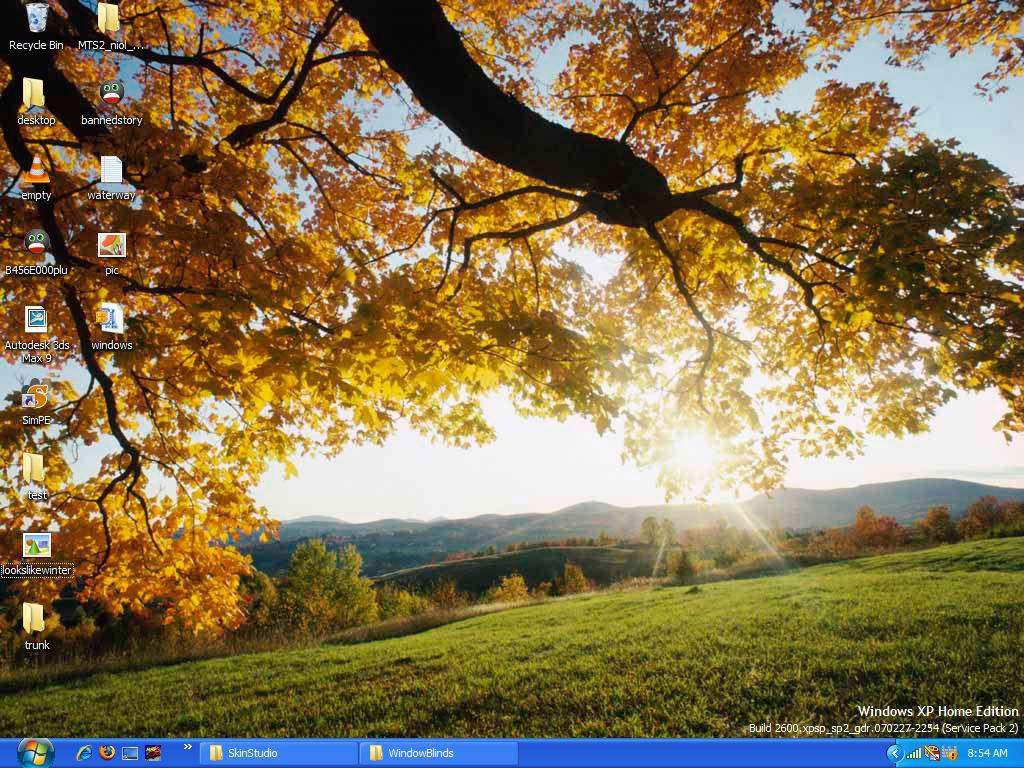The width and height of the screenshot is (1024, 768).
Task: Select the Autodesk 3ds Max 9 shortcut
Action: (x=36, y=320)
